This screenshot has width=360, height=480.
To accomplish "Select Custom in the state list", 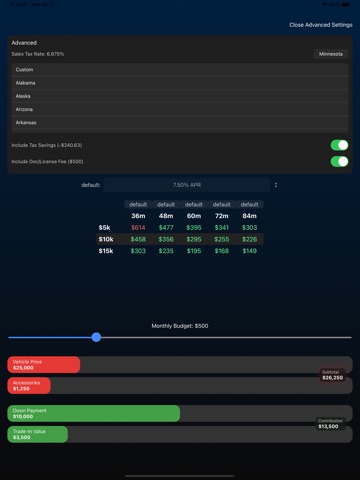I will point(180,70).
